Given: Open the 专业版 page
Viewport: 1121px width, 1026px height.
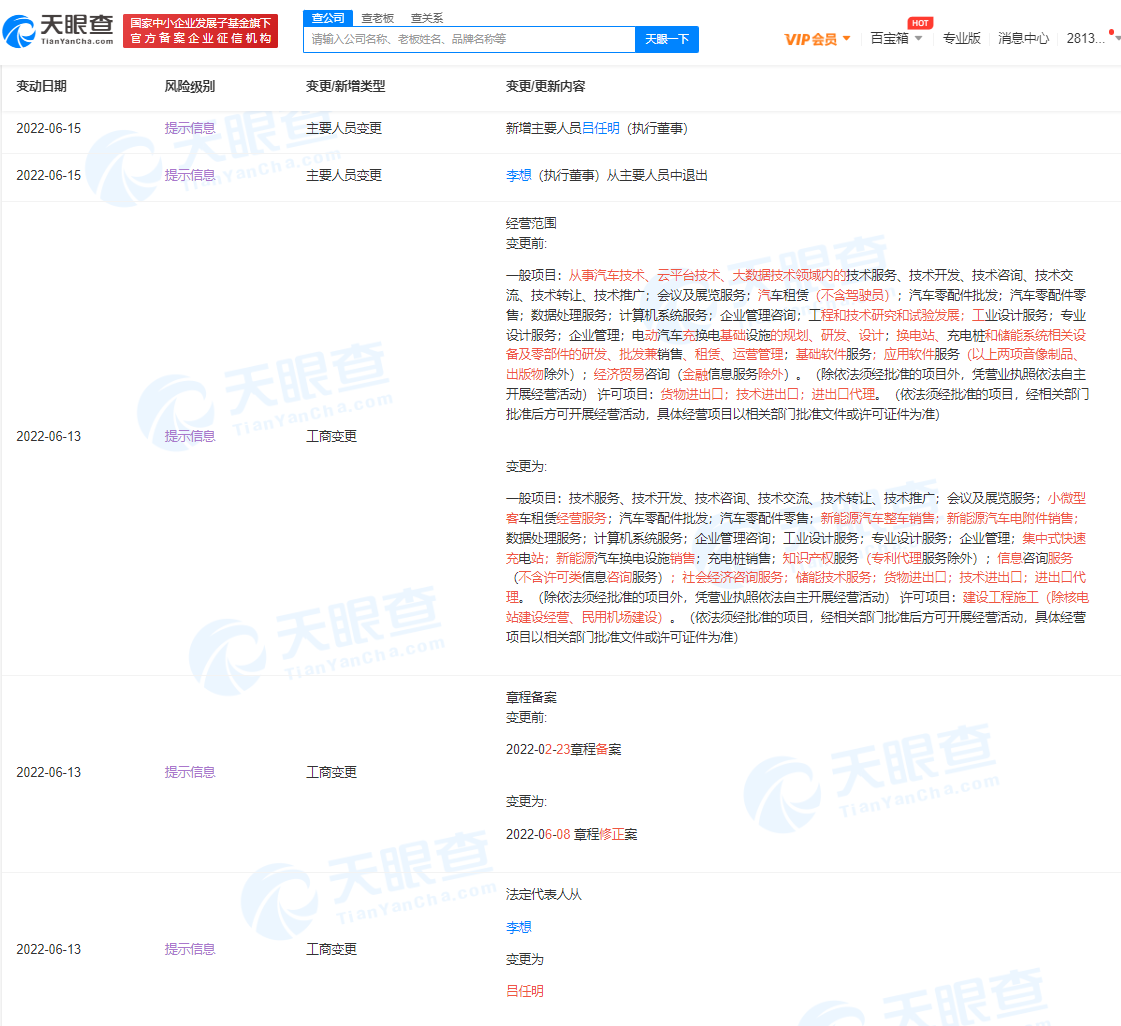Looking at the screenshot, I should (x=962, y=39).
